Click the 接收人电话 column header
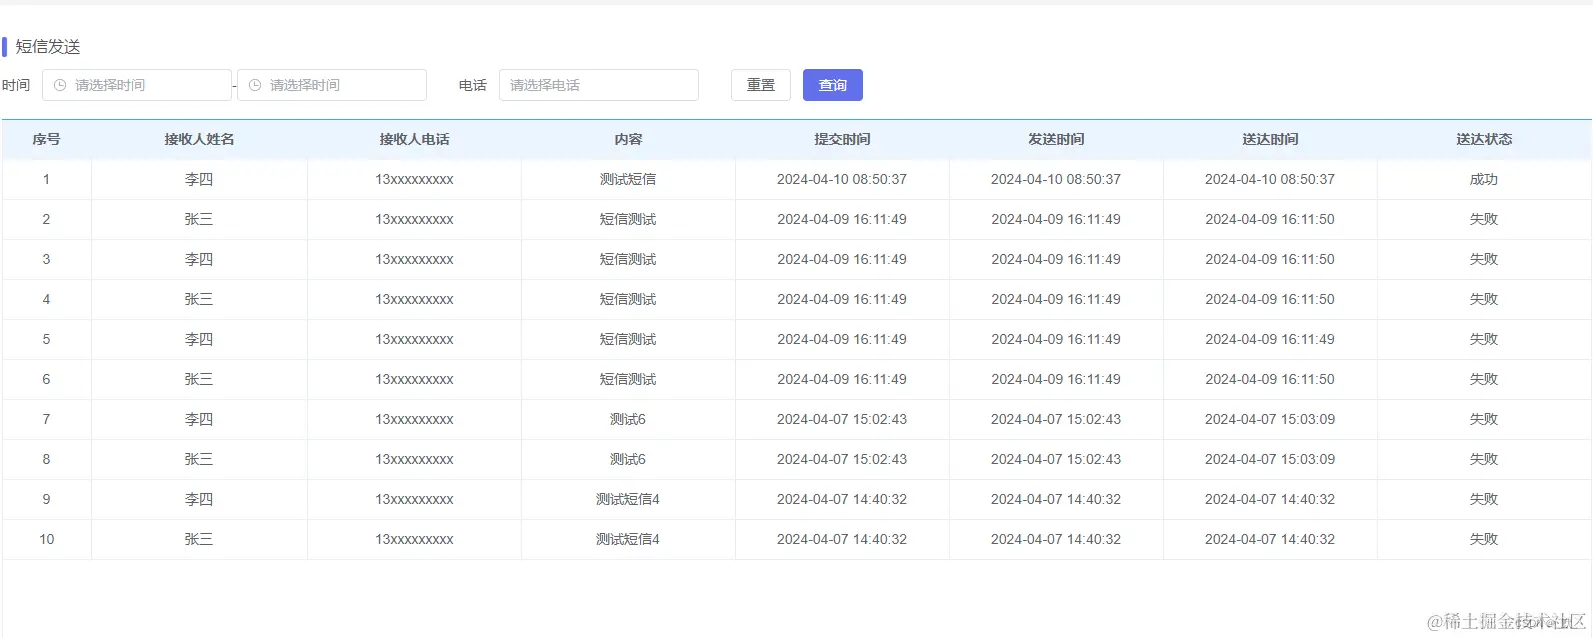The height and width of the screenshot is (638, 1593). tap(414, 139)
